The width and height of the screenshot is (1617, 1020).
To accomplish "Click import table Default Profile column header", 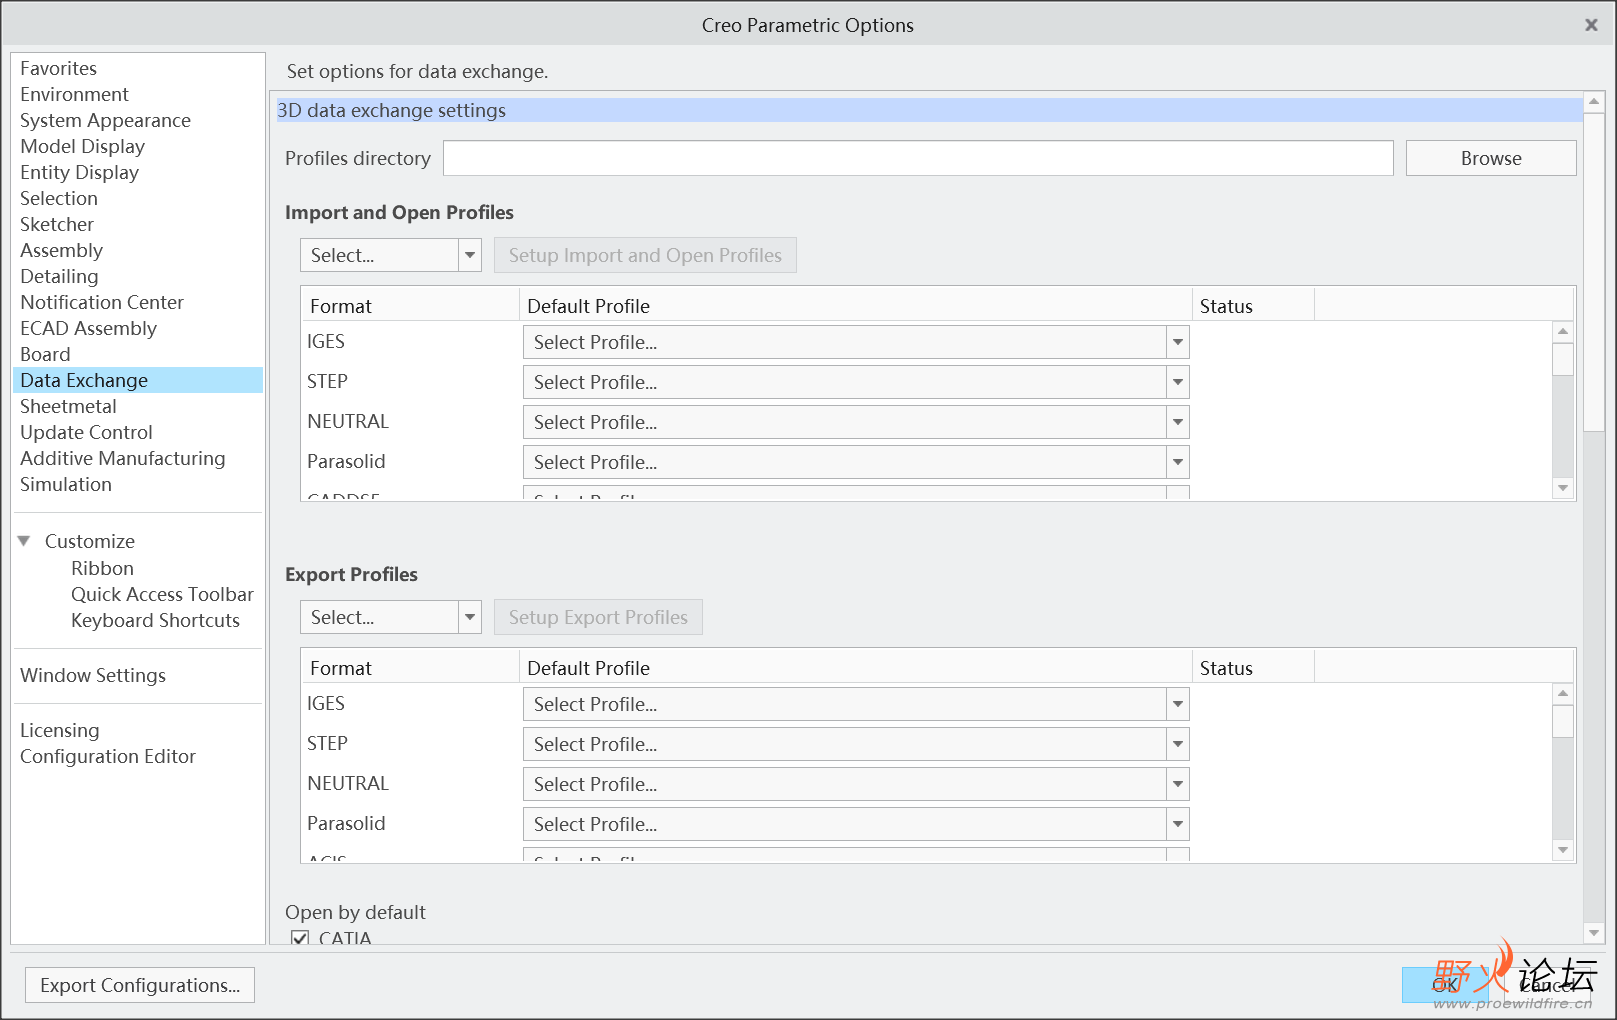I will (x=855, y=306).
